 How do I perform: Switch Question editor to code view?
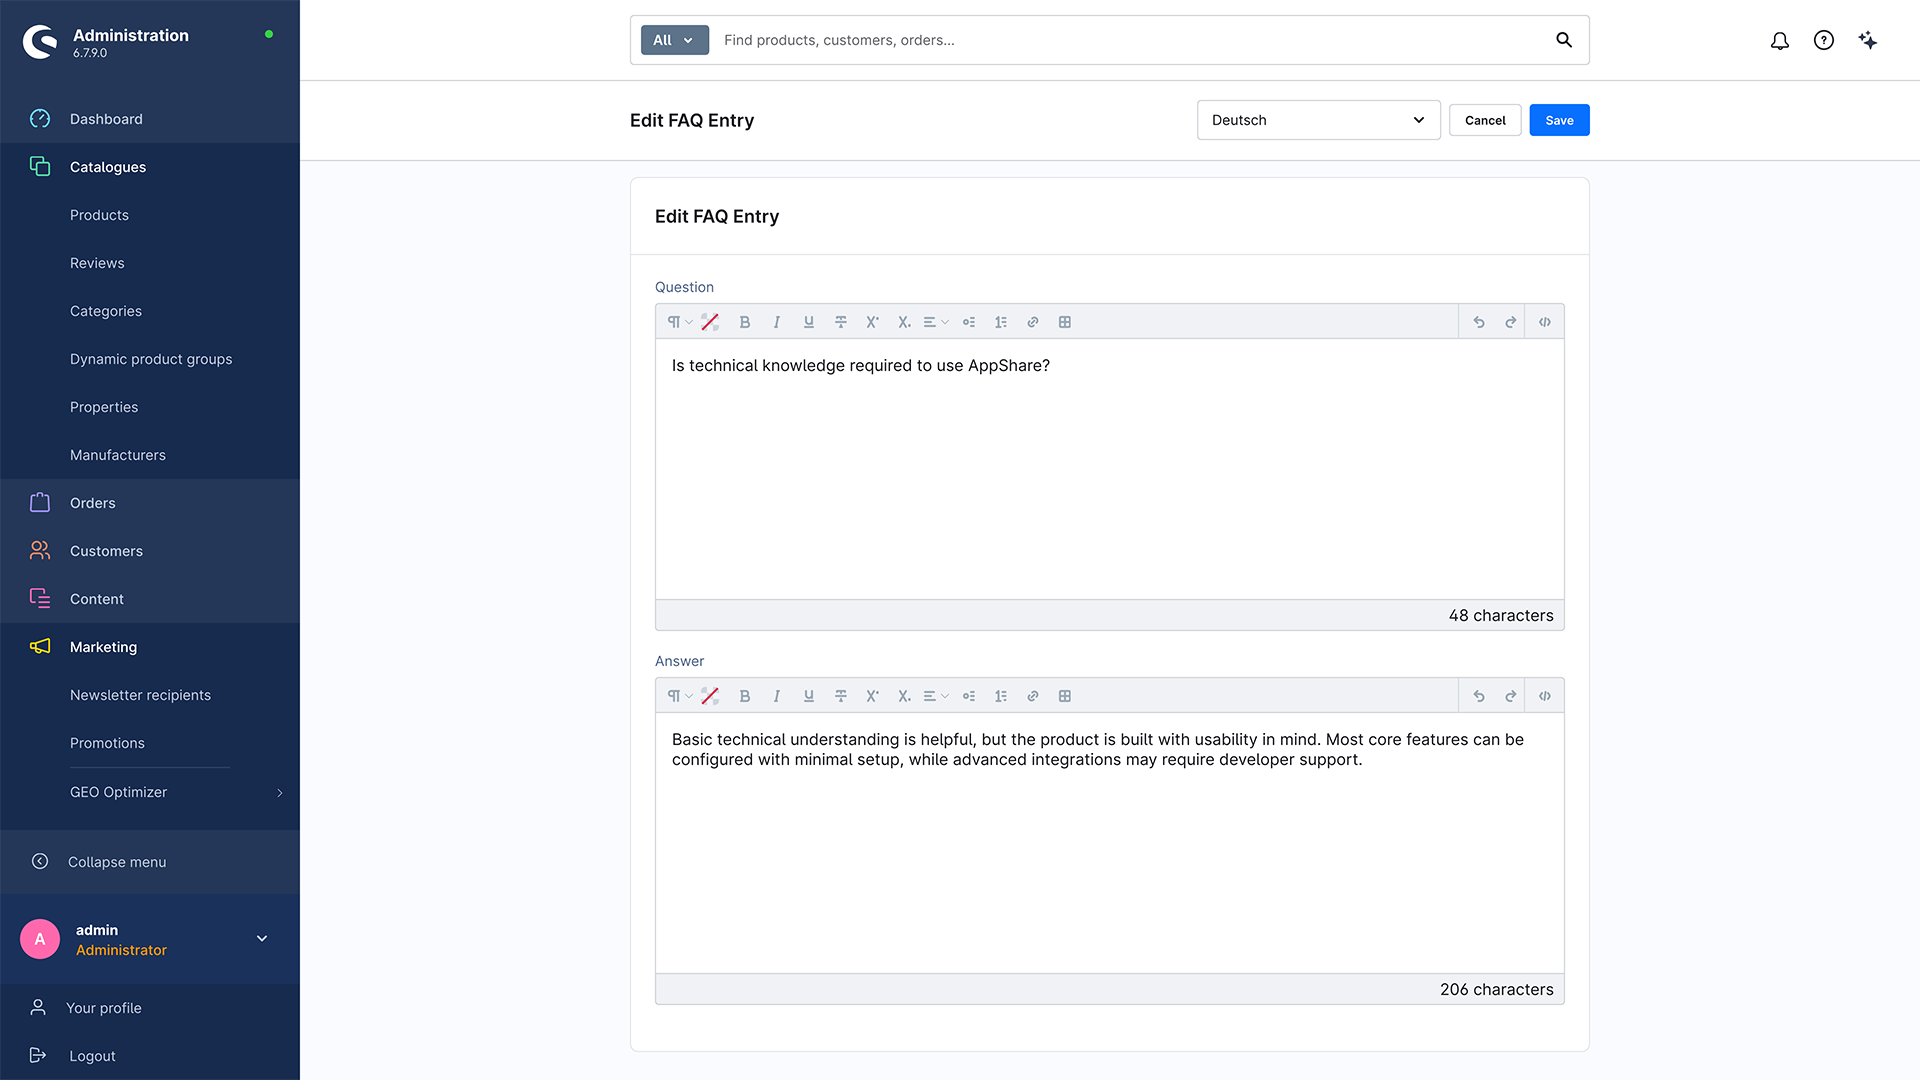pyautogui.click(x=1544, y=322)
